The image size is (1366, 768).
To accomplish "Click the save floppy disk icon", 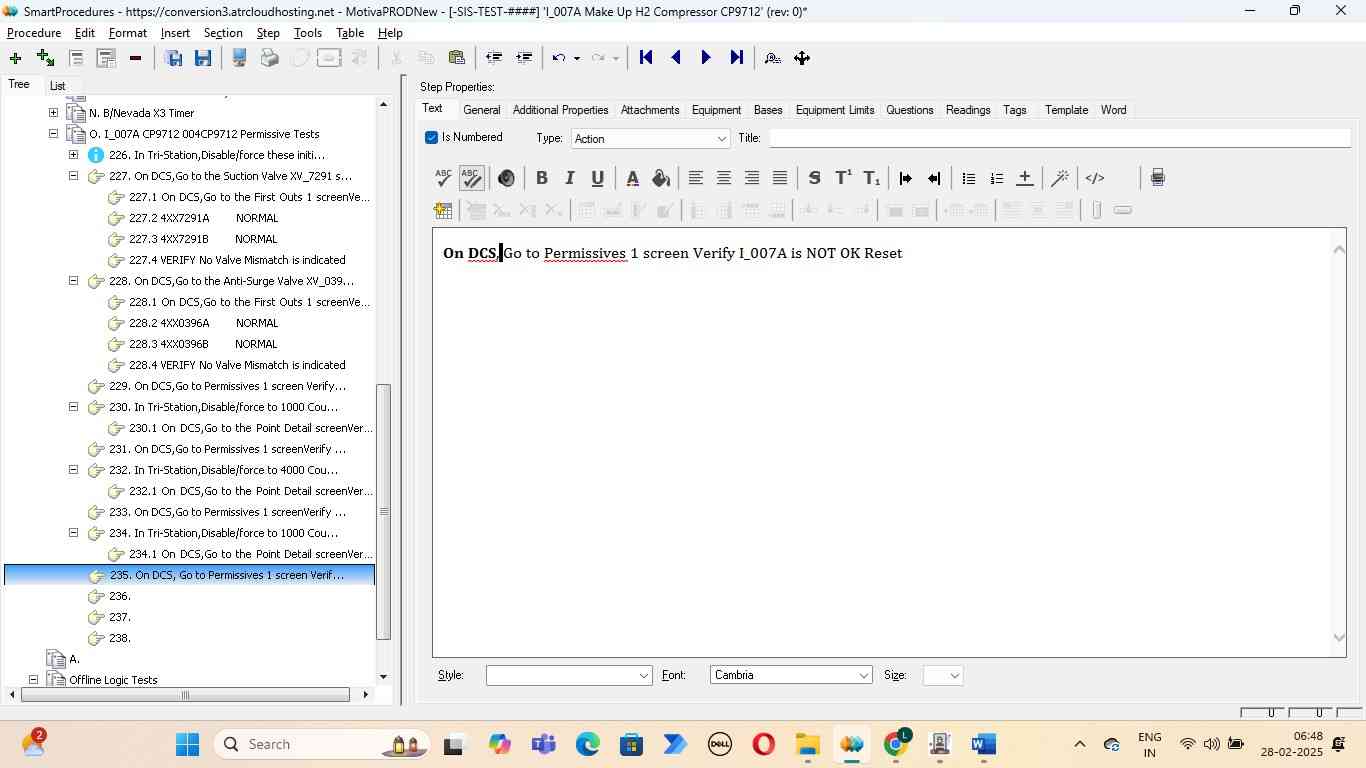I will (x=203, y=58).
